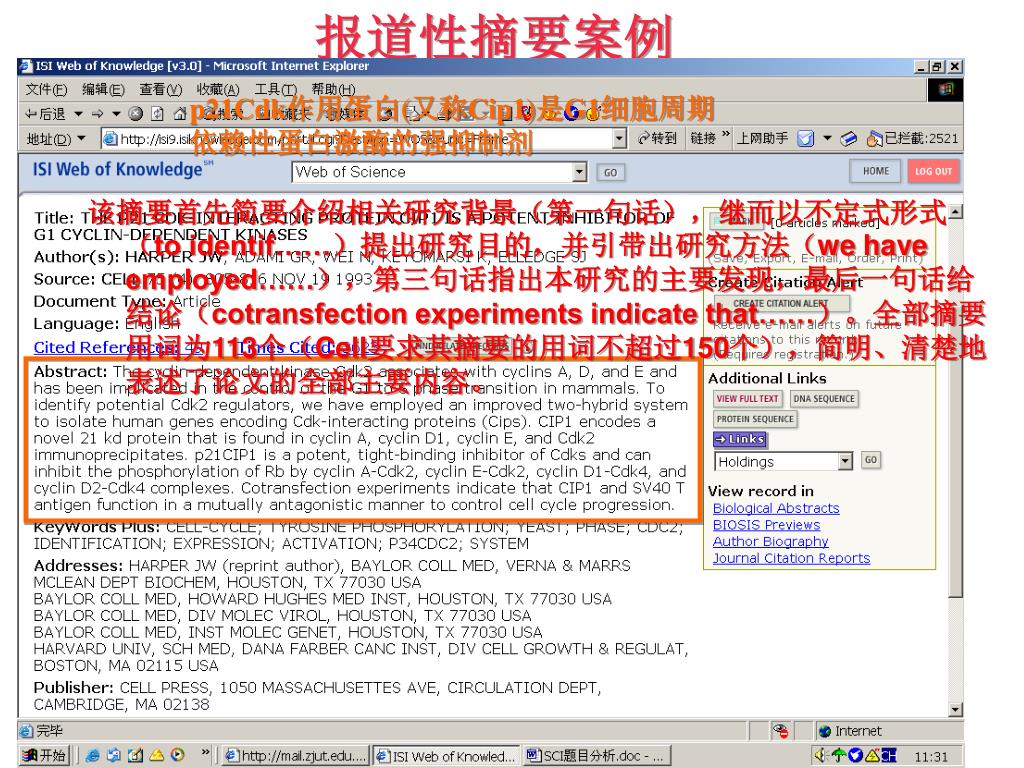Click the volume speaker tray icon
This screenshot has height=768, width=1024.
coord(820,756)
